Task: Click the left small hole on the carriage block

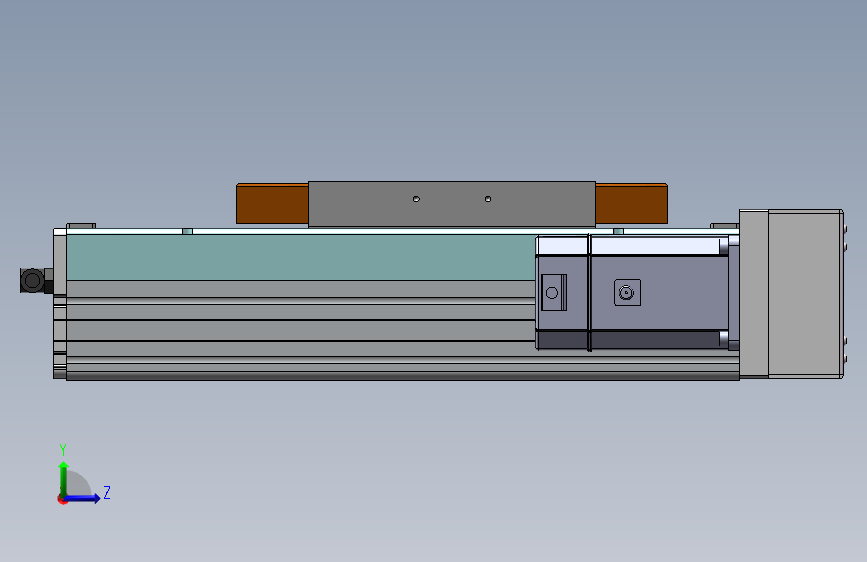Action: coord(416,199)
